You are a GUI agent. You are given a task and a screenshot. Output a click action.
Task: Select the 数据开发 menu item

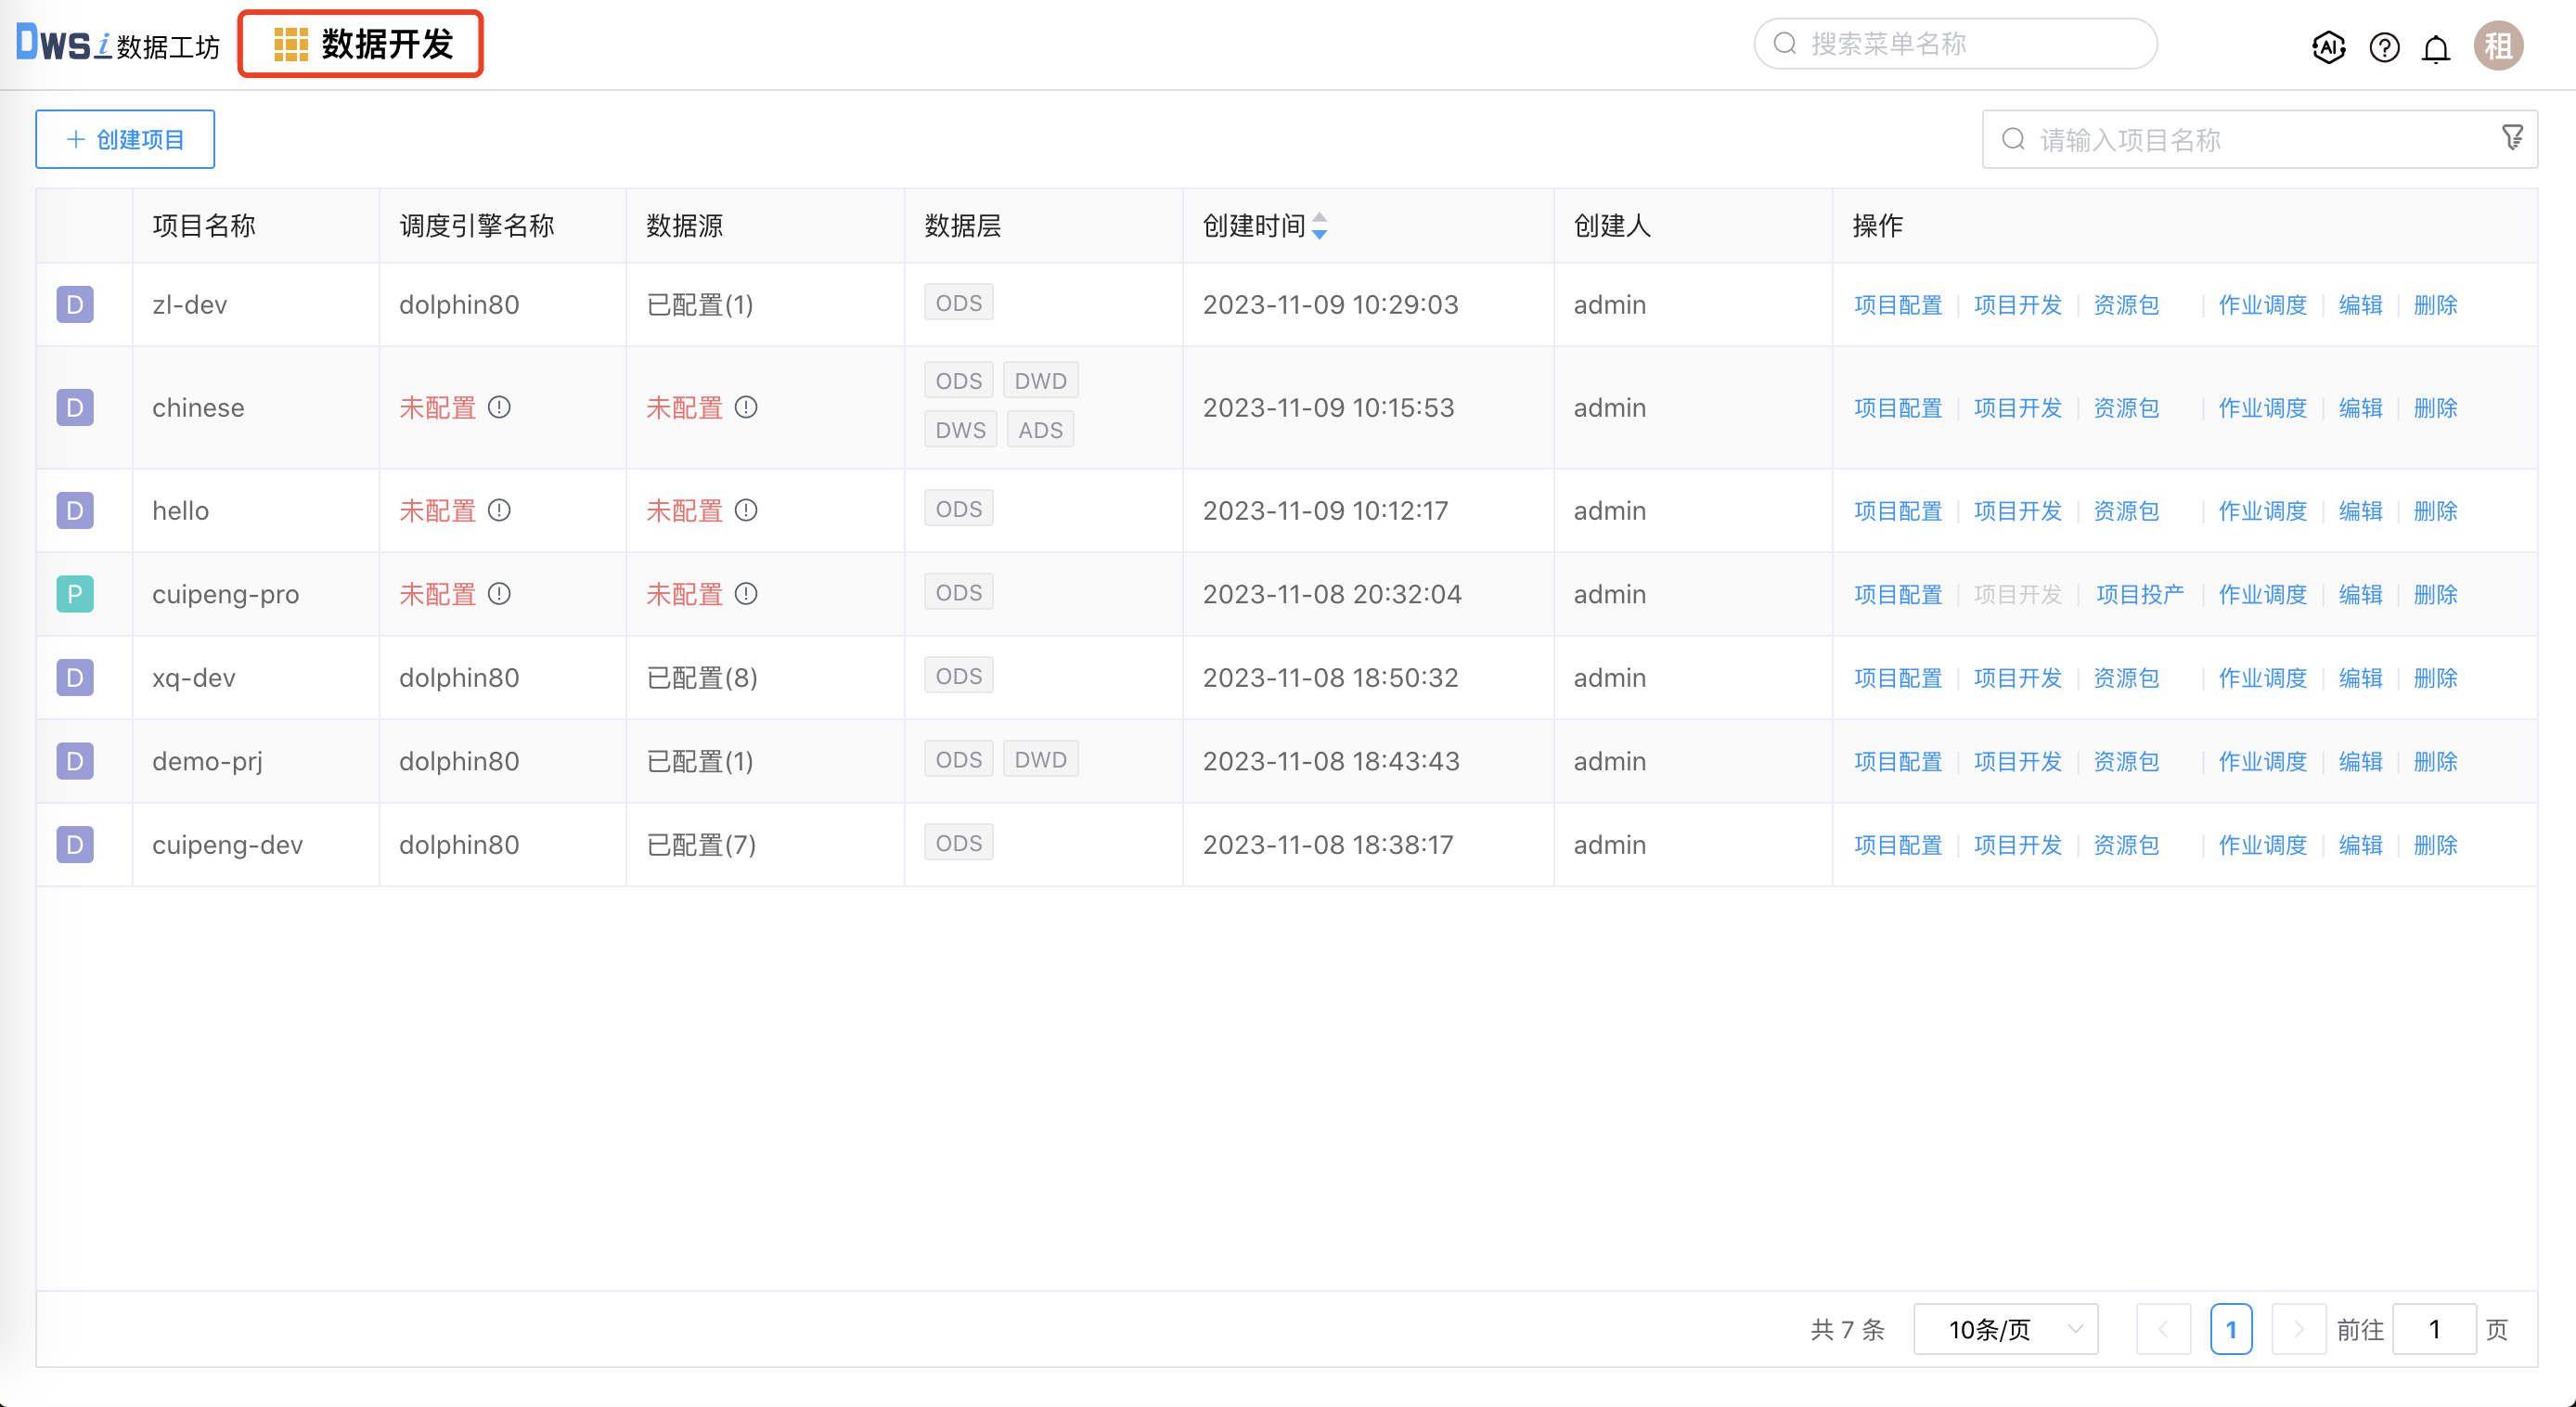pos(389,43)
